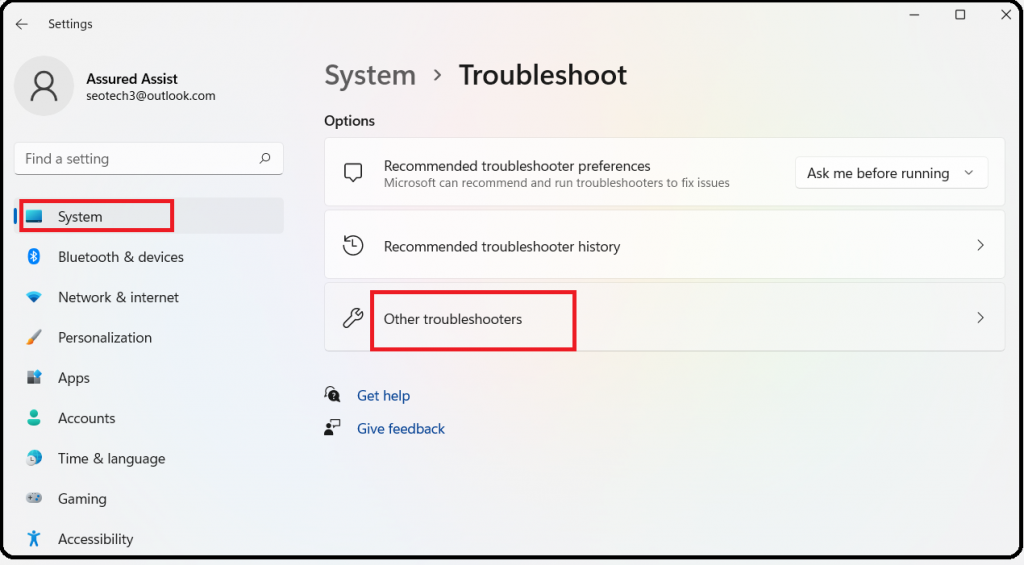1024x565 pixels.
Task: Close the Settings window
Action: click(1006, 14)
